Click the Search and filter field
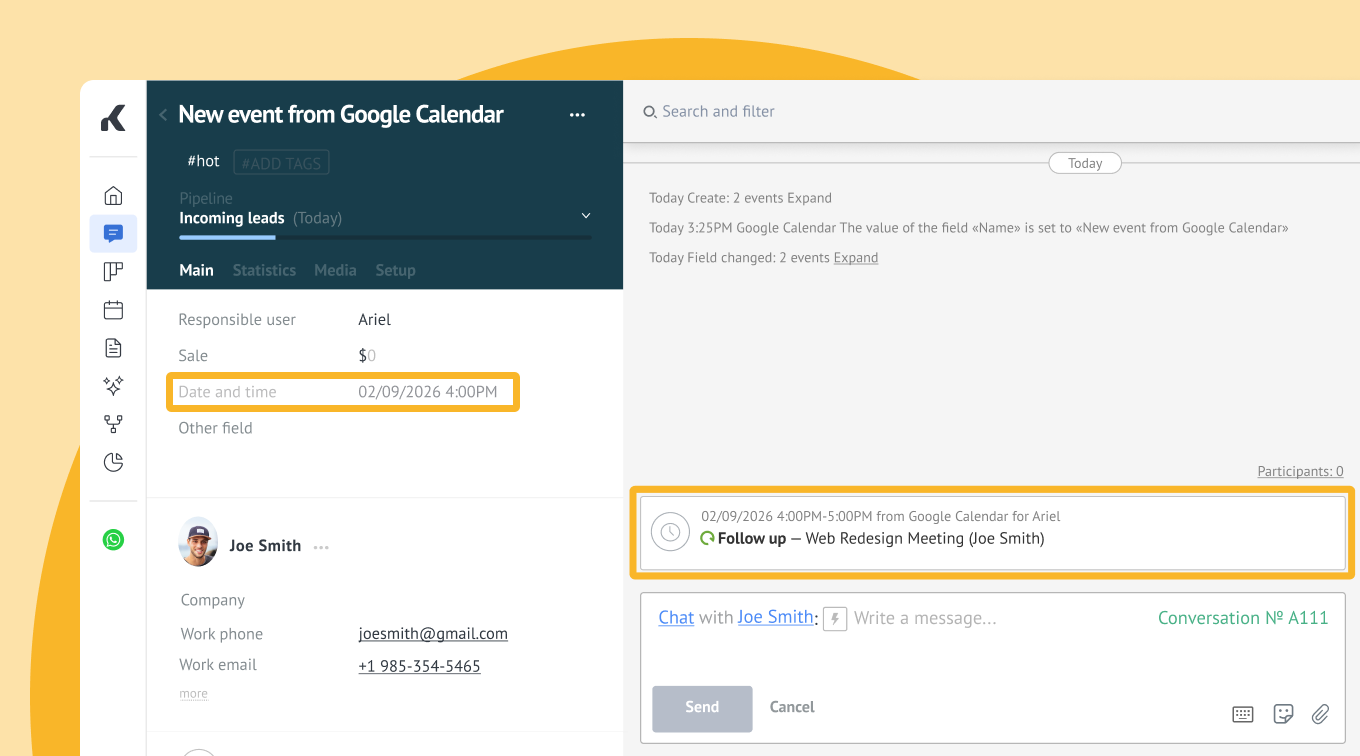 click(x=718, y=112)
